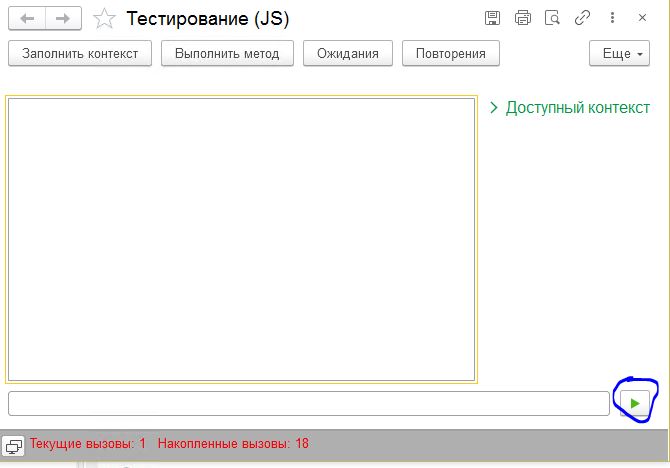
Task: Go forward with the right arrow button
Action: click(63, 18)
